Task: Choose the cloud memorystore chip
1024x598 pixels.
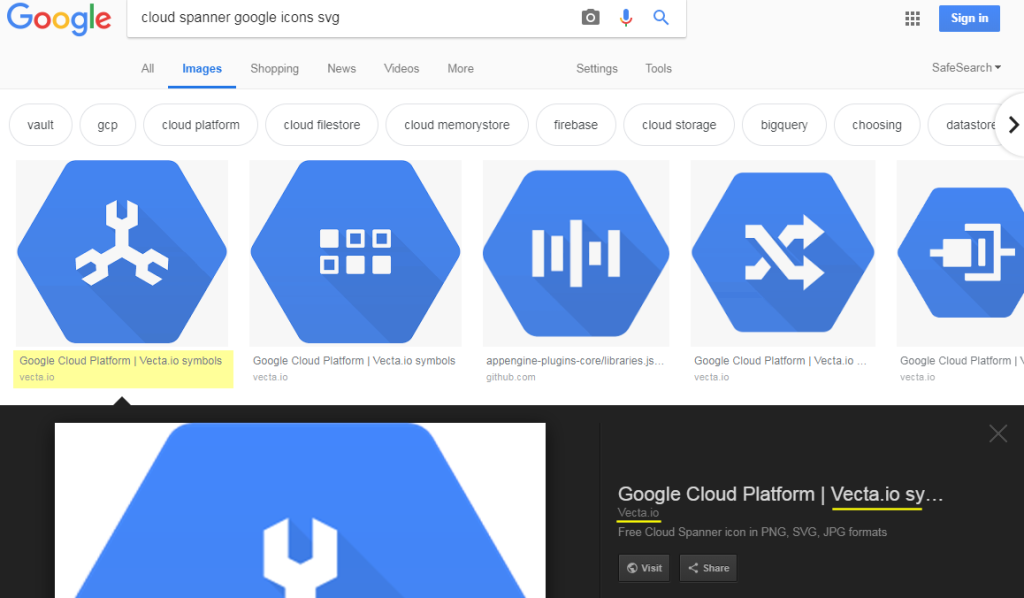Action: point(457,125)
